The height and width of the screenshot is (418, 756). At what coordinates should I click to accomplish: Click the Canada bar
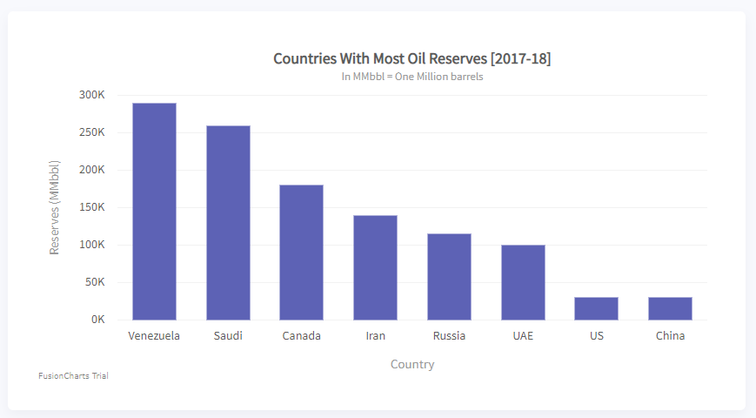click(x=301, y=252)
